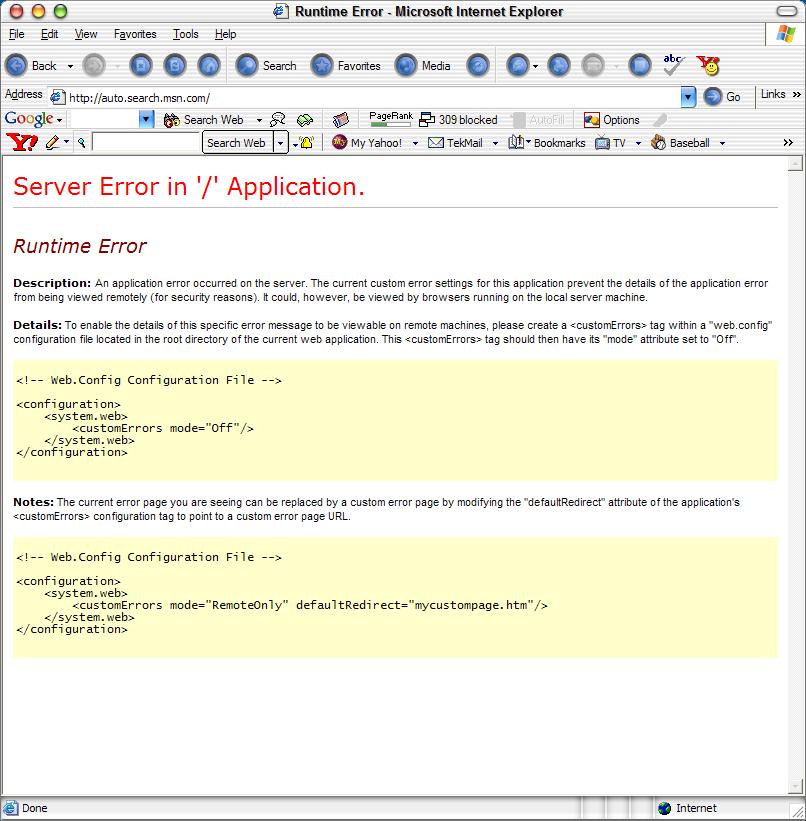The height and width of the screenshot is (821, 806).
Task: Click the Google toolbar search box
Action: click(105, 119)
